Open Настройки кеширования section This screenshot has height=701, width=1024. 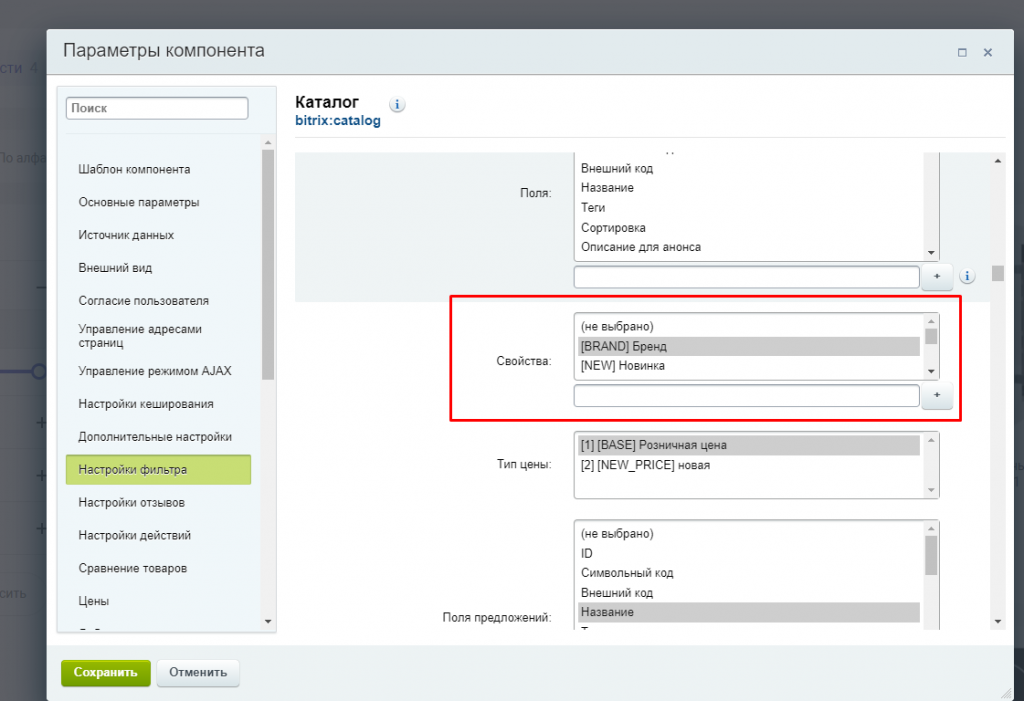pyautogui.click(x=146, y=404)
